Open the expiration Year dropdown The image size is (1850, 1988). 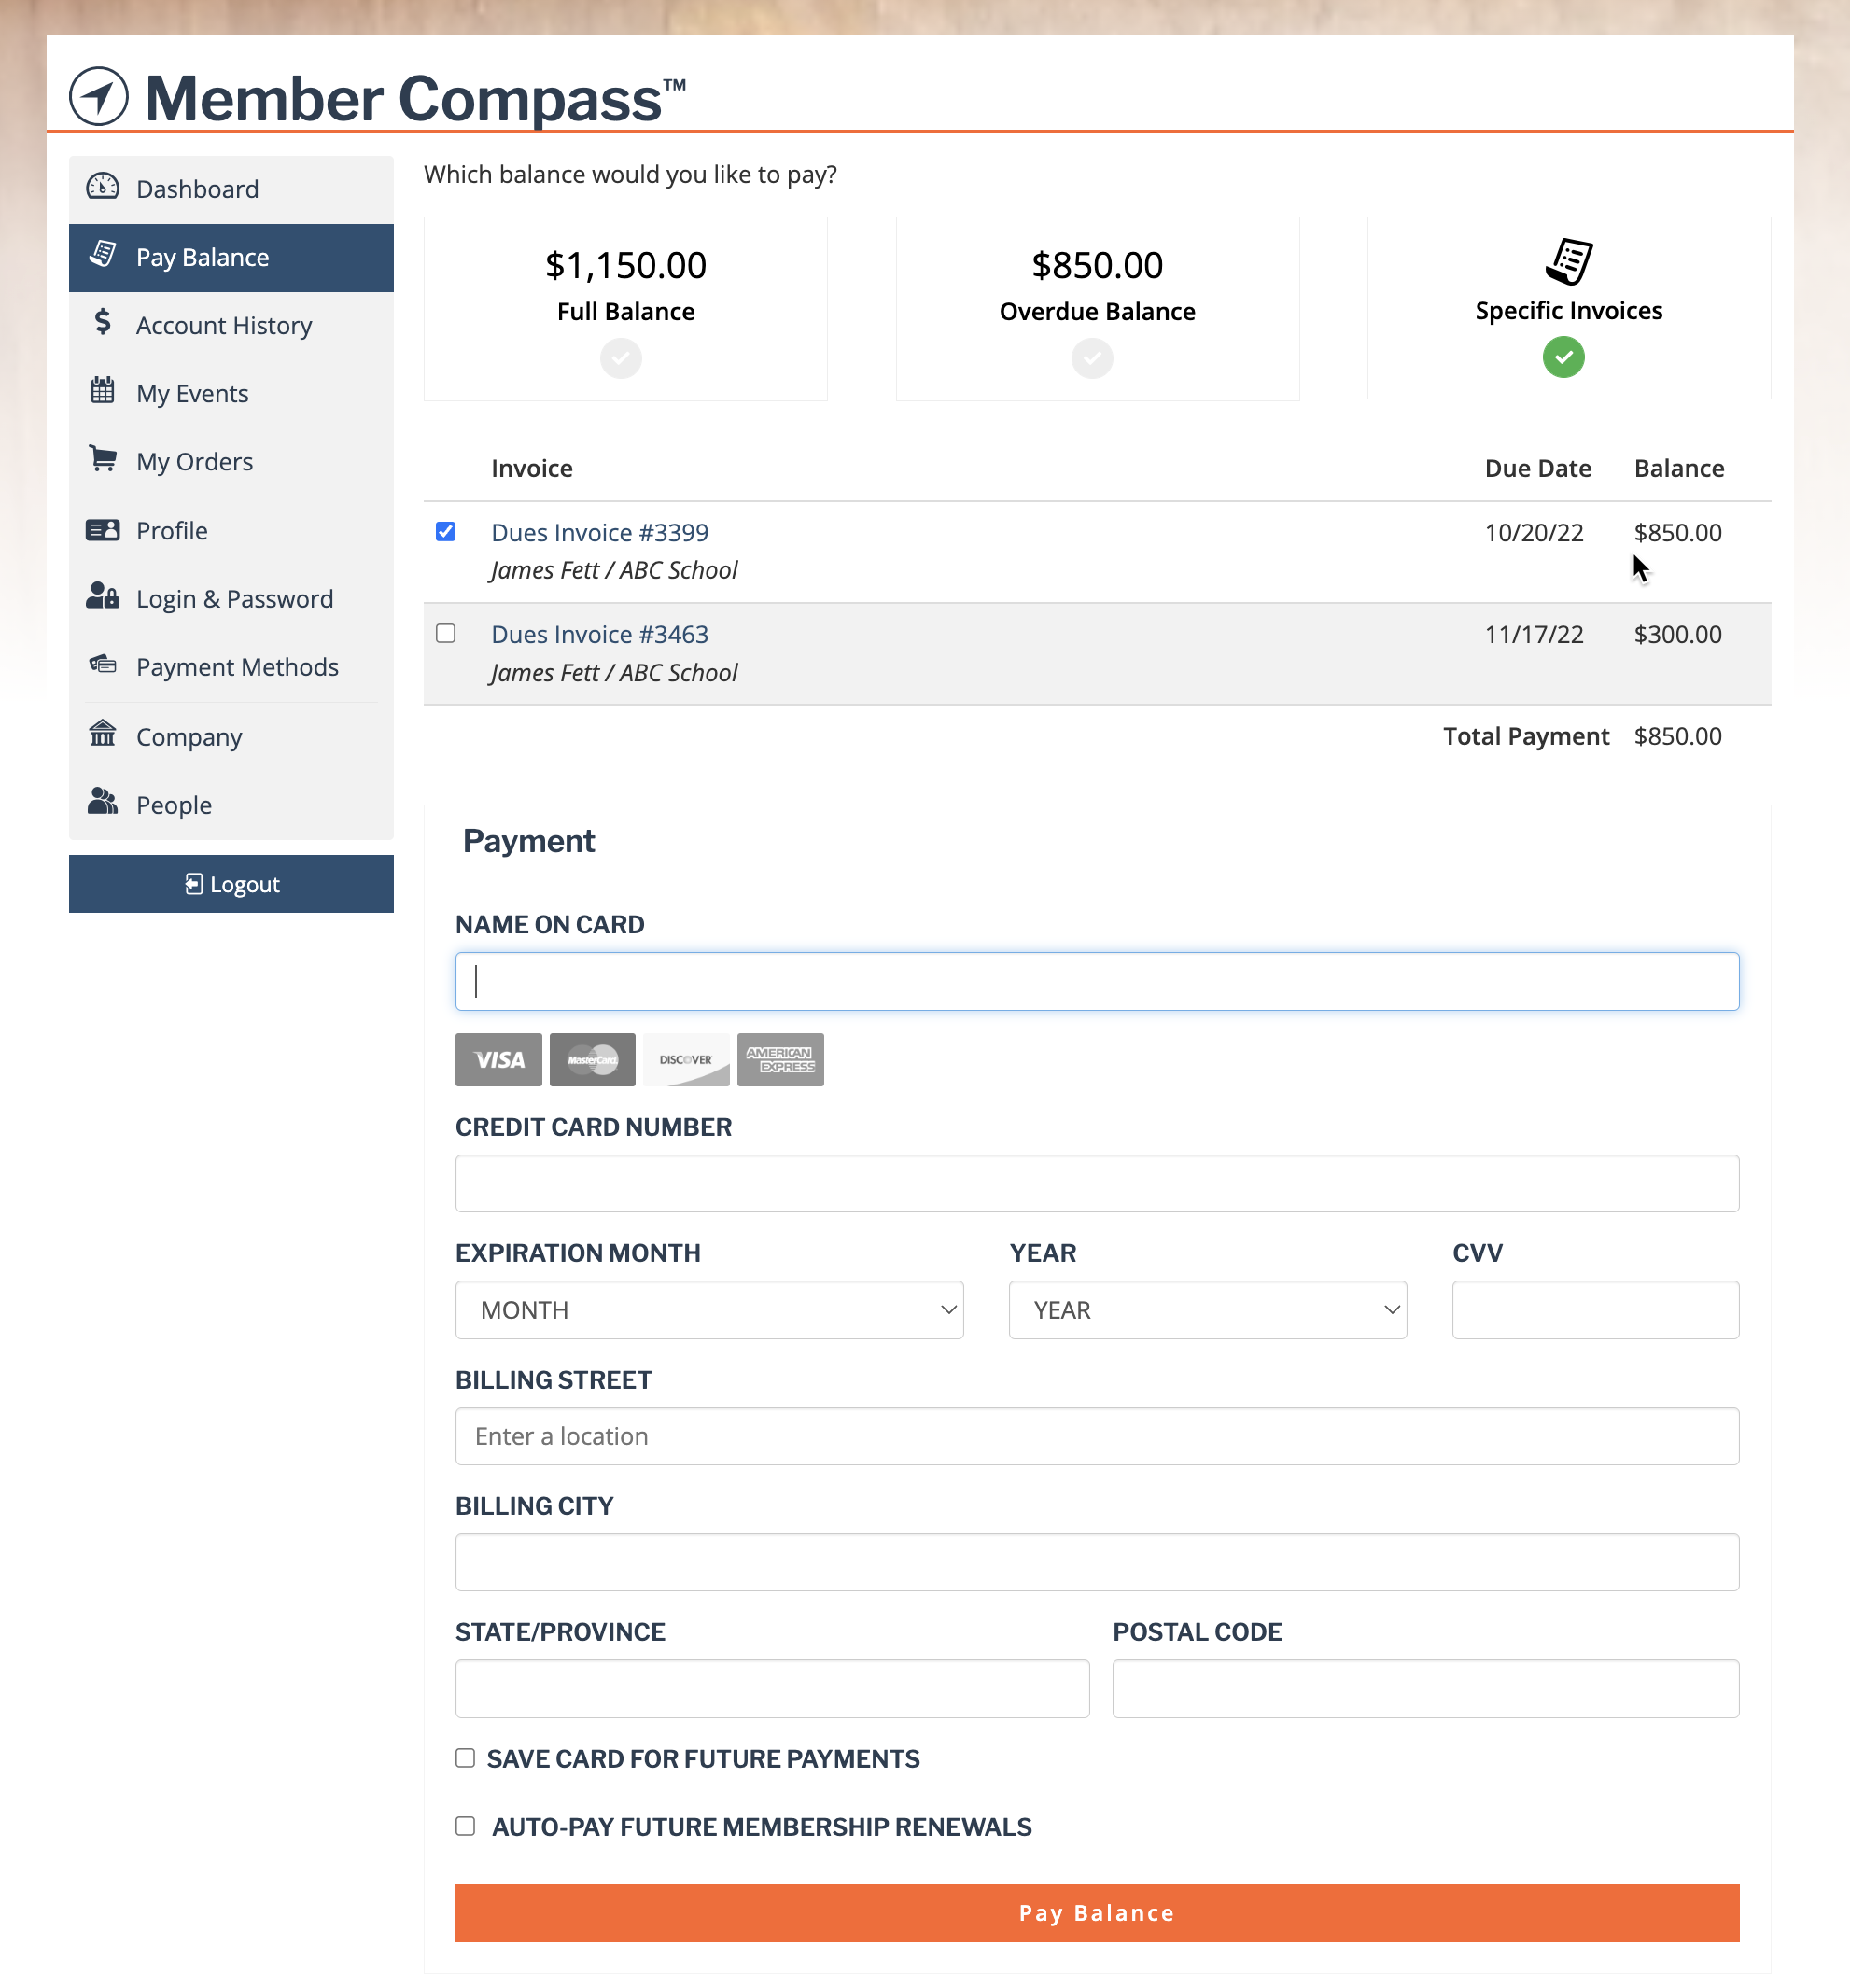tap(1208, 1311)
